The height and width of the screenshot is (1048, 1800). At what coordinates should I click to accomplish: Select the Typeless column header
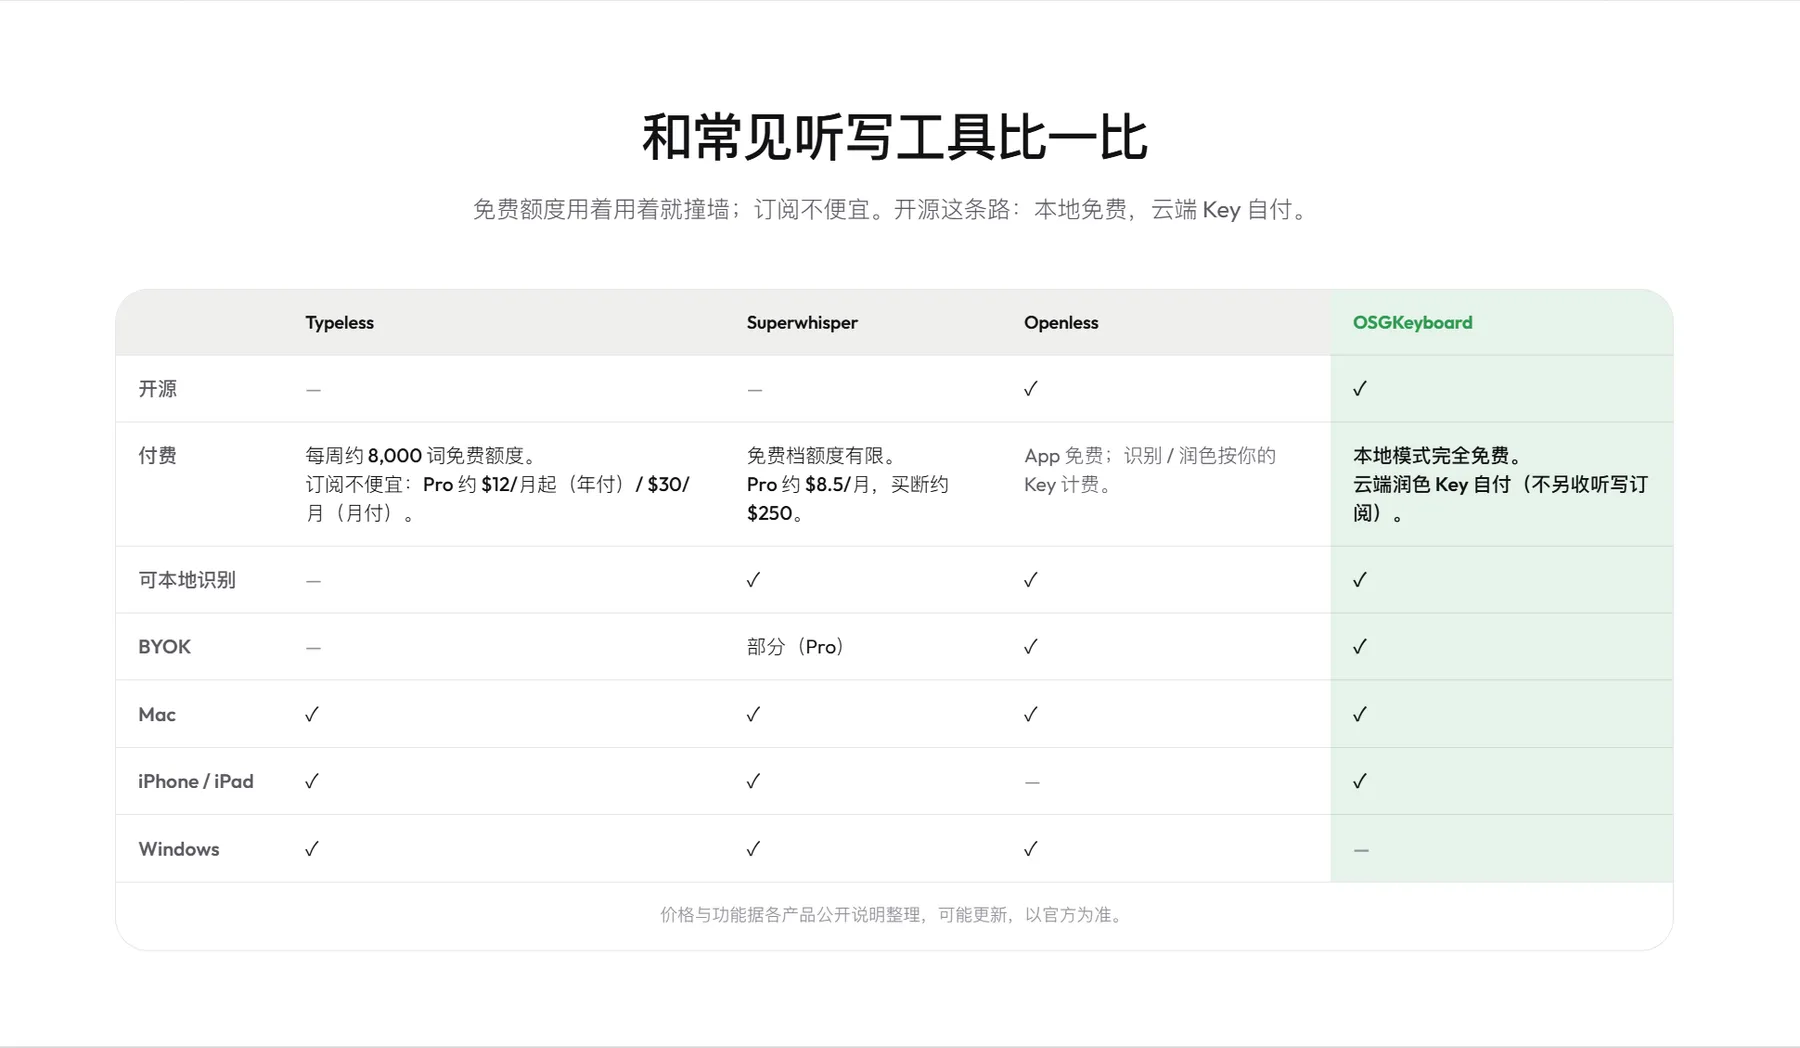(339, 322)
